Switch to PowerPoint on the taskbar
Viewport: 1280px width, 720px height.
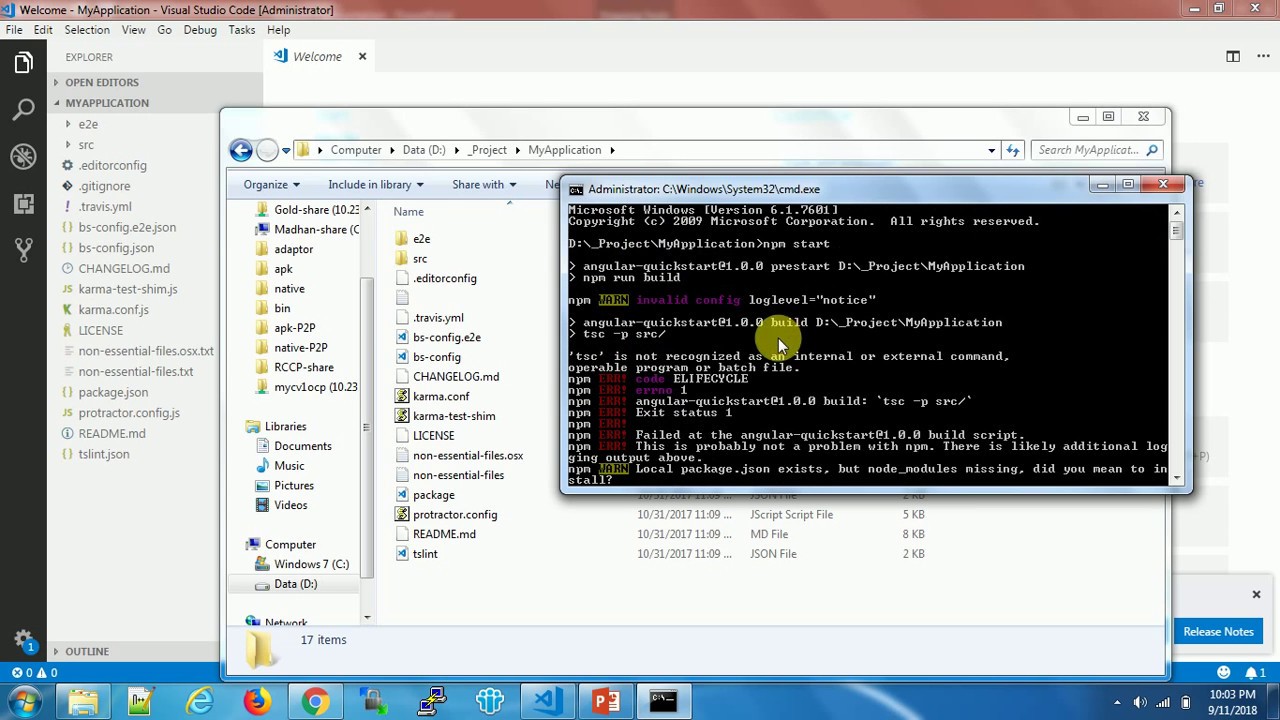tap(606, 701)
